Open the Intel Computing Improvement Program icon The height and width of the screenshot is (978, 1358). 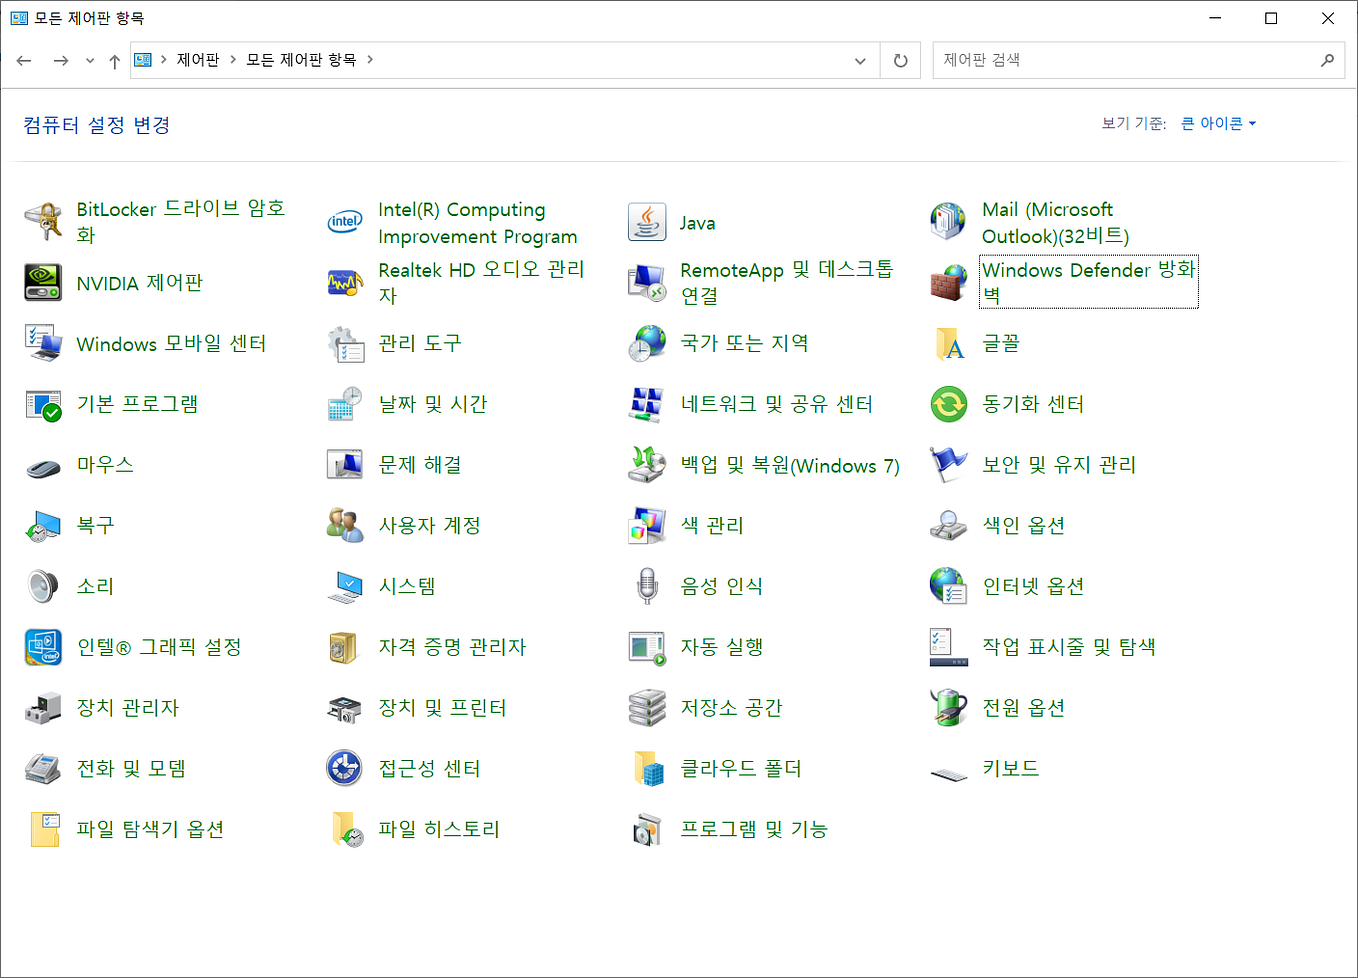(x=345, y=222)
